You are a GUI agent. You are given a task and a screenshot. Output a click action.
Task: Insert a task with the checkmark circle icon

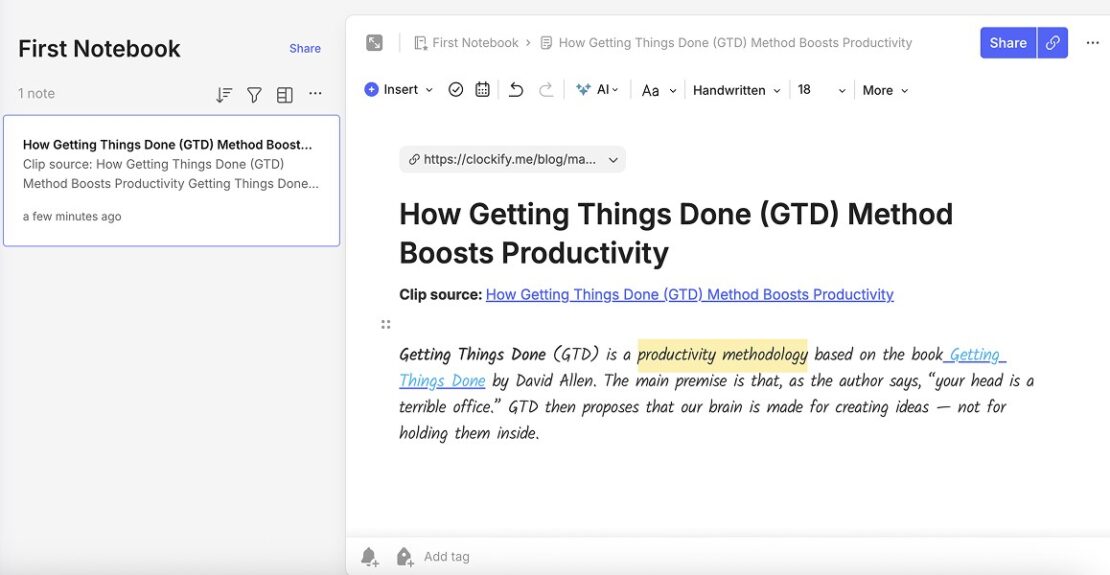point(456,89)
